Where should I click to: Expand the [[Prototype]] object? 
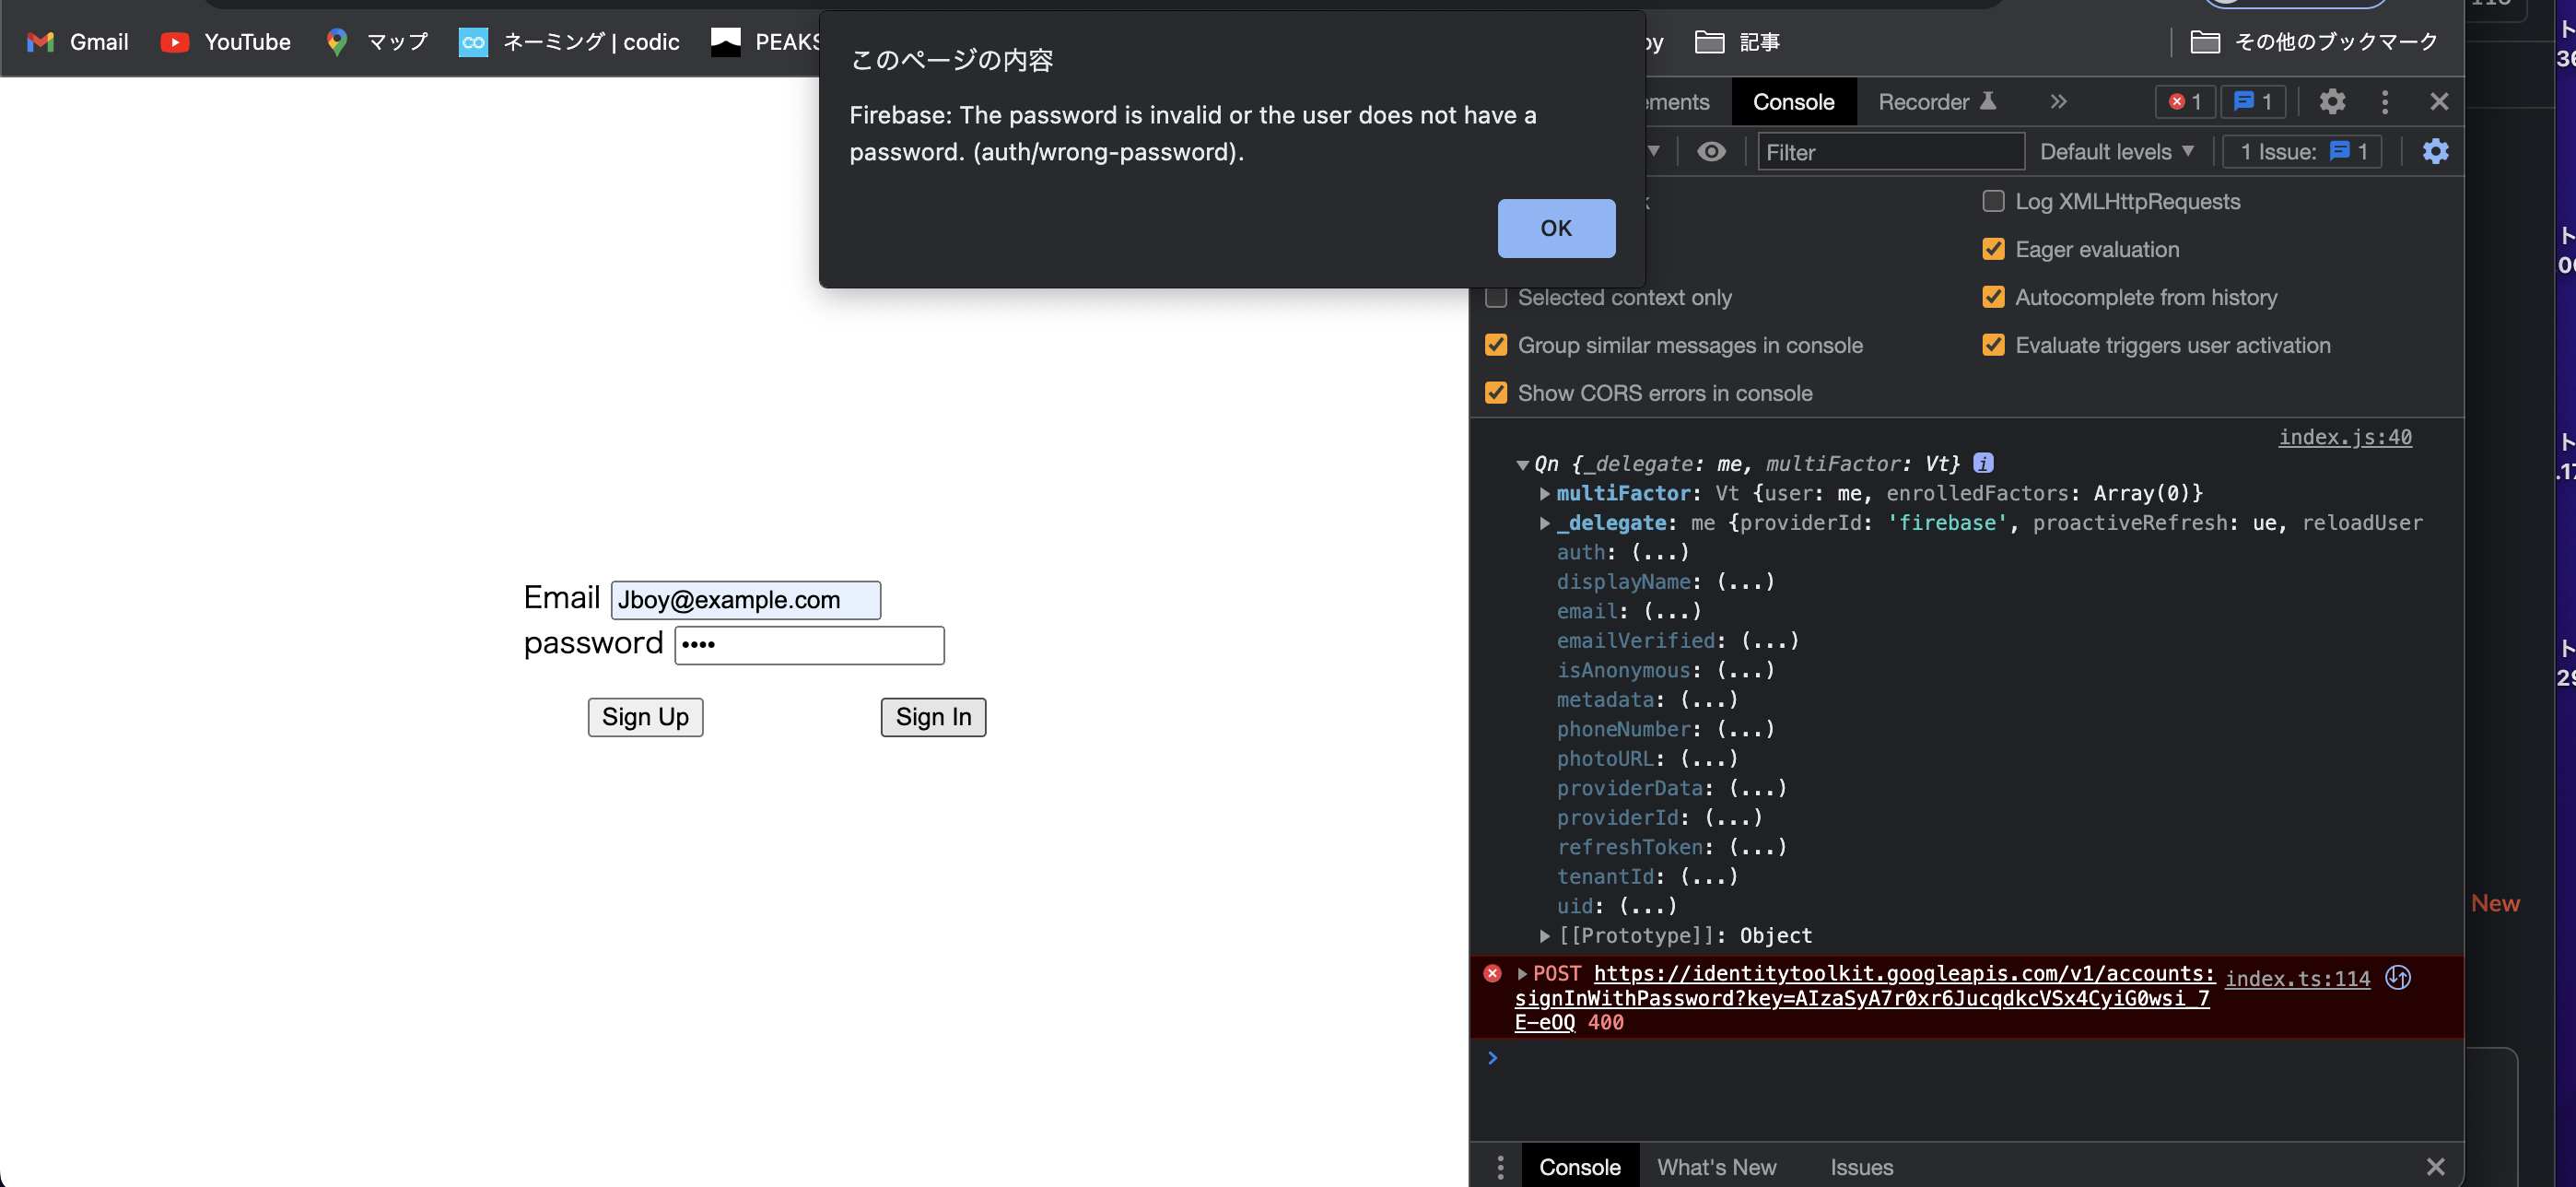[x=1546, y=935]
